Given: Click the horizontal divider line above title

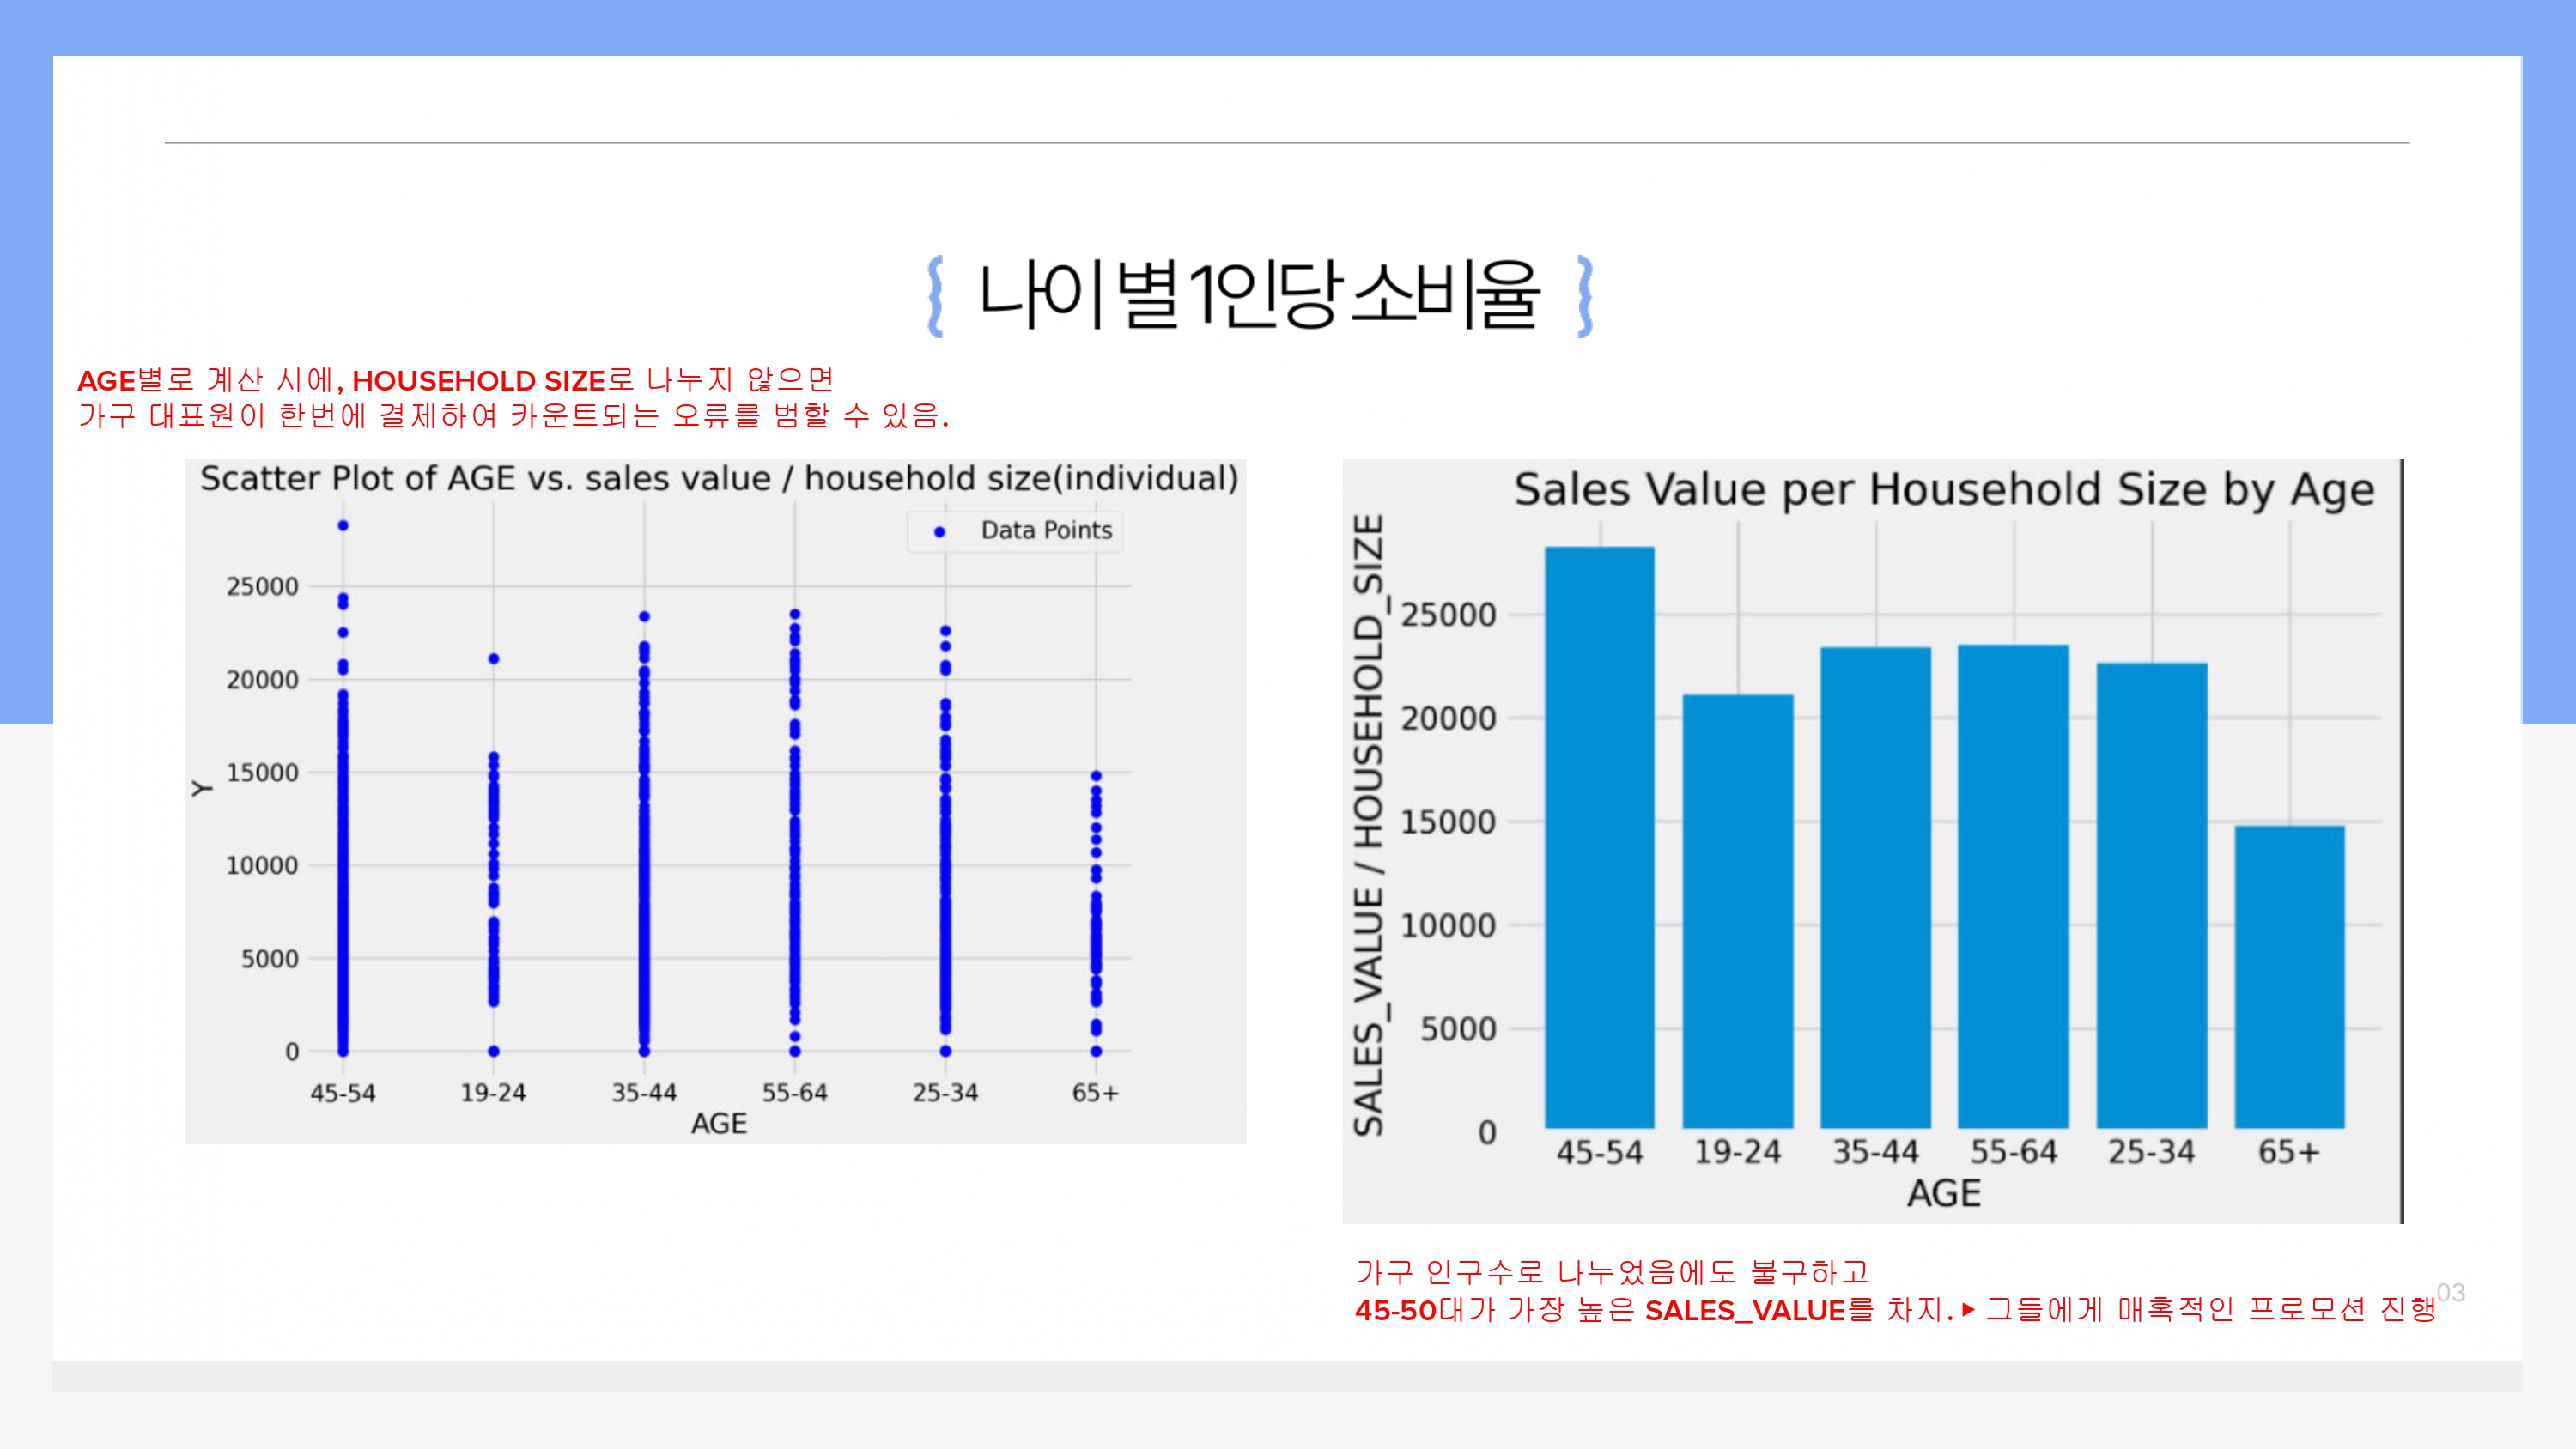Looking at the screenshot, I should [1286, 143].
